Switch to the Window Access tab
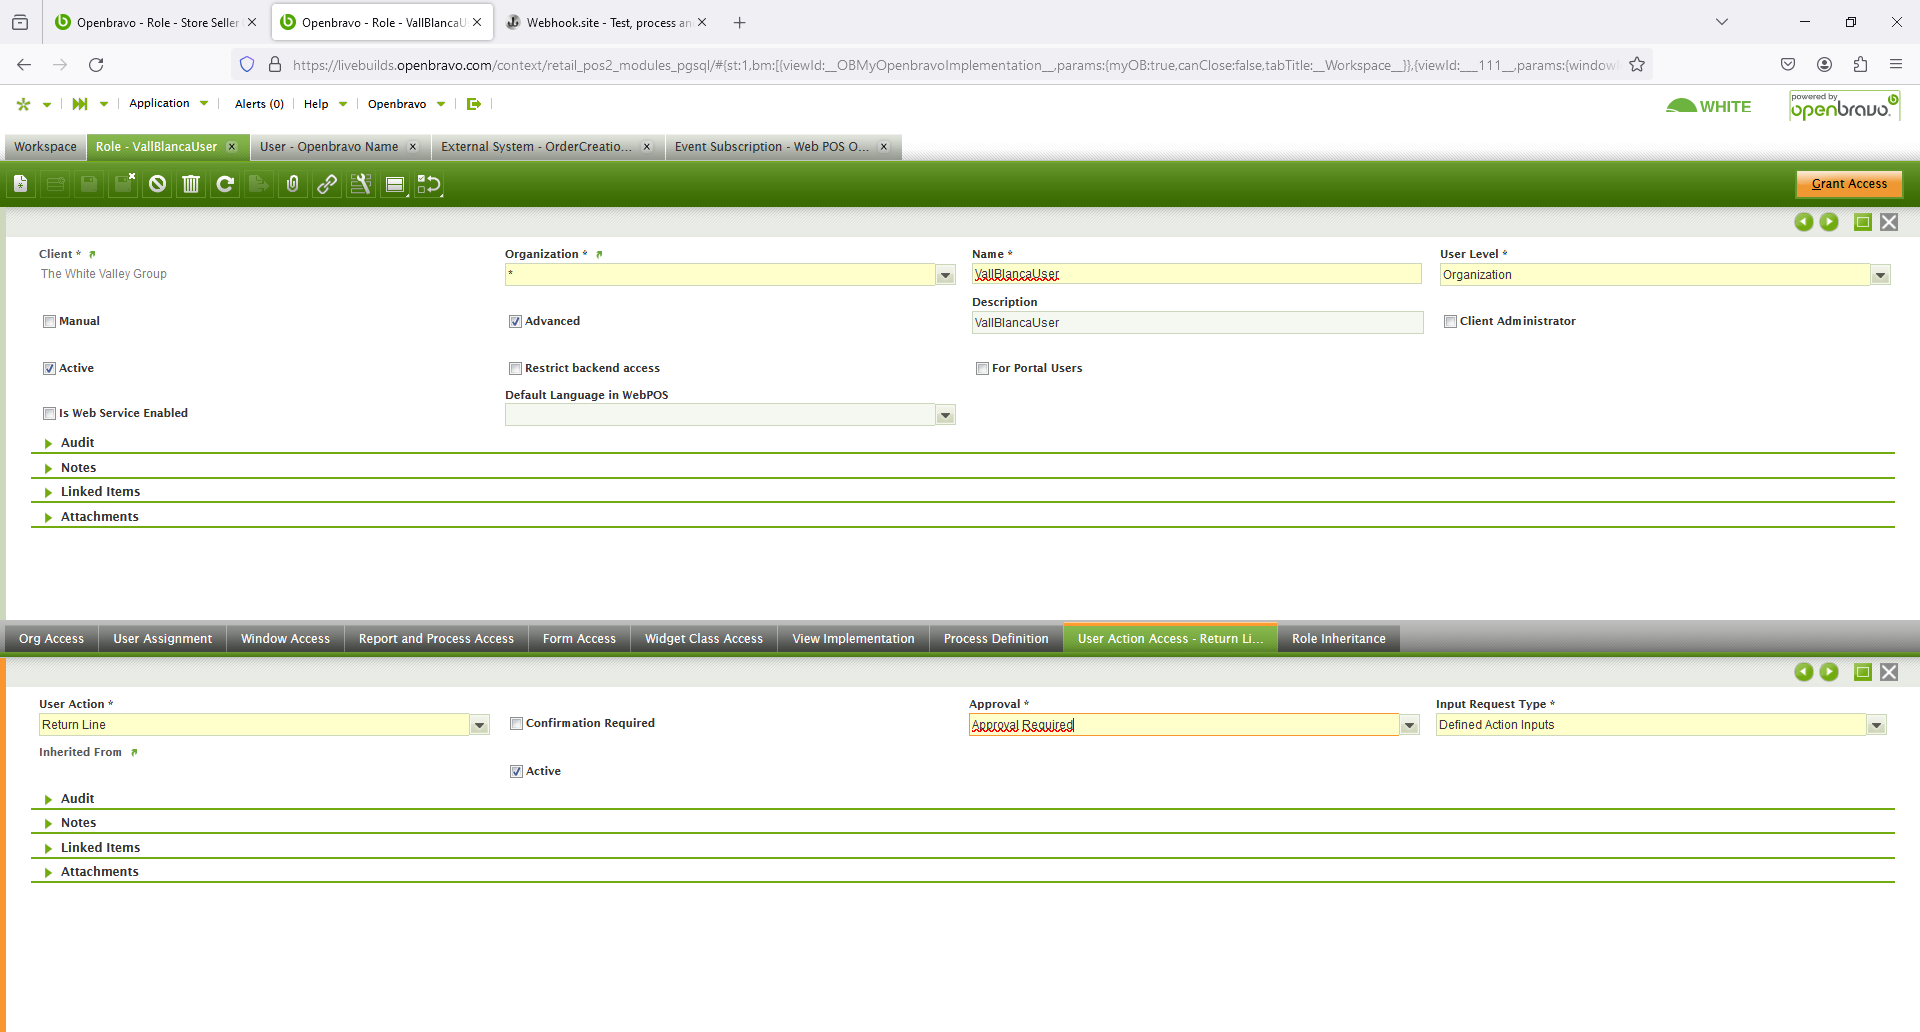1920x1032 pixels. click(285, 639)
